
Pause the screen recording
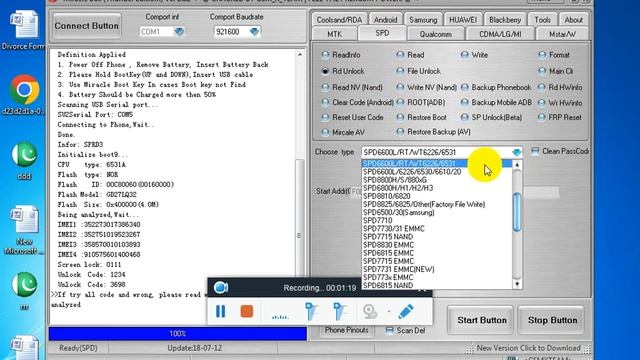point(220,311)
